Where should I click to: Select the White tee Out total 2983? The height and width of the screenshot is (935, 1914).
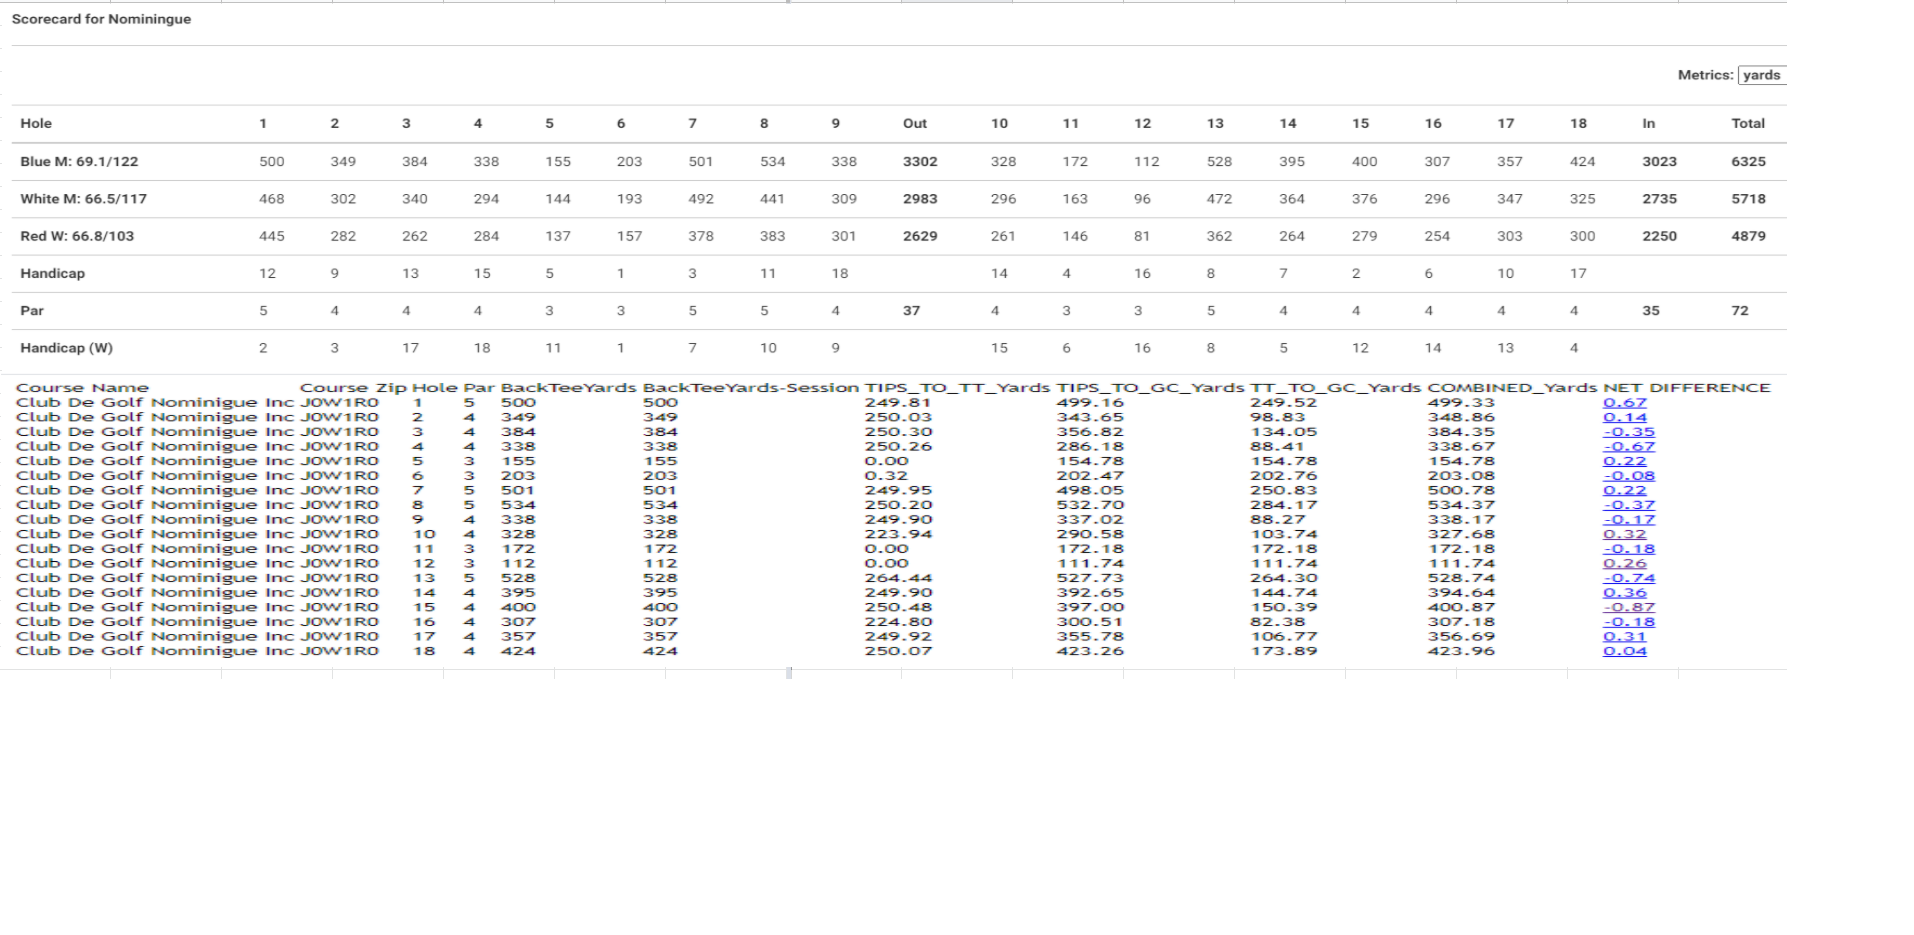click(x=920, y=199)
